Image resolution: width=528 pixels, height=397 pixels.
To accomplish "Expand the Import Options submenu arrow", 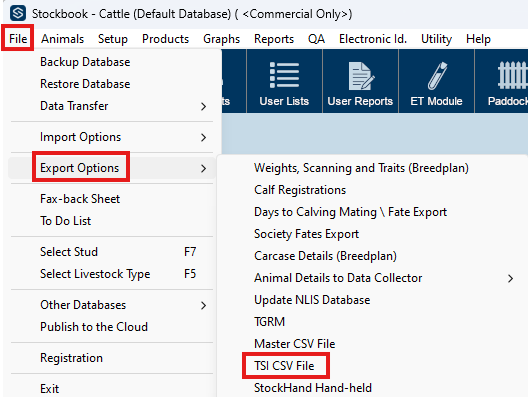I will 203,138.
